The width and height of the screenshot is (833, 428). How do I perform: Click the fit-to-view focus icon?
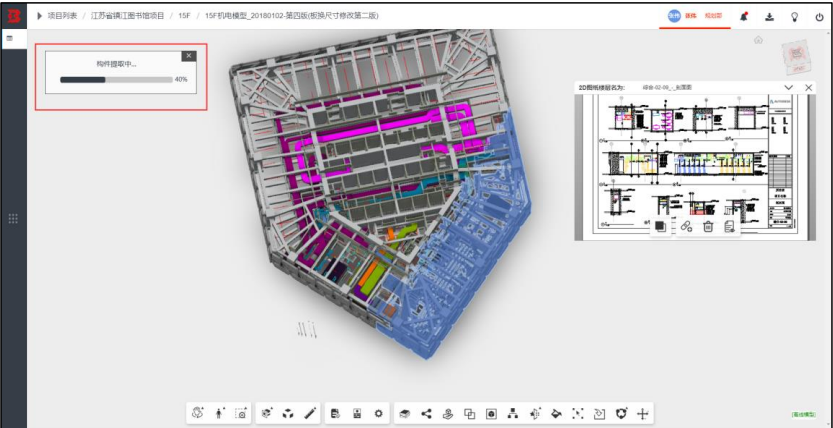pos(578,413)
